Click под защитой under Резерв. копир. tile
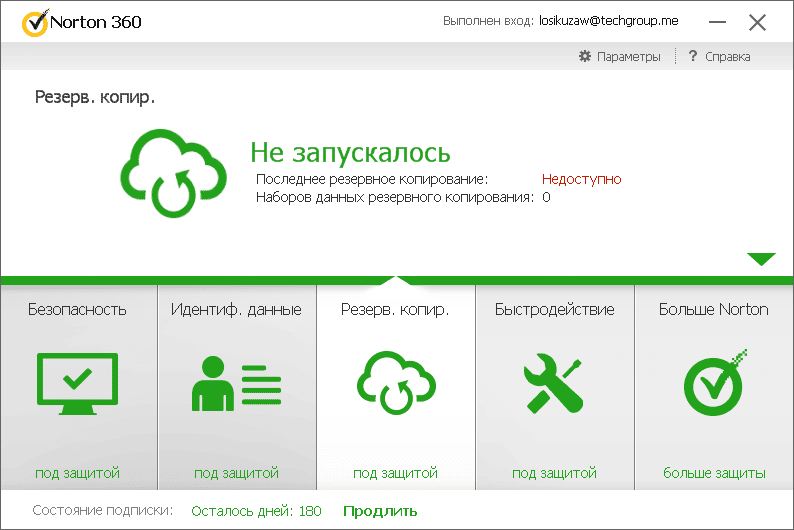This screenshot has height=530, width=794. click(x=395, y=473)
